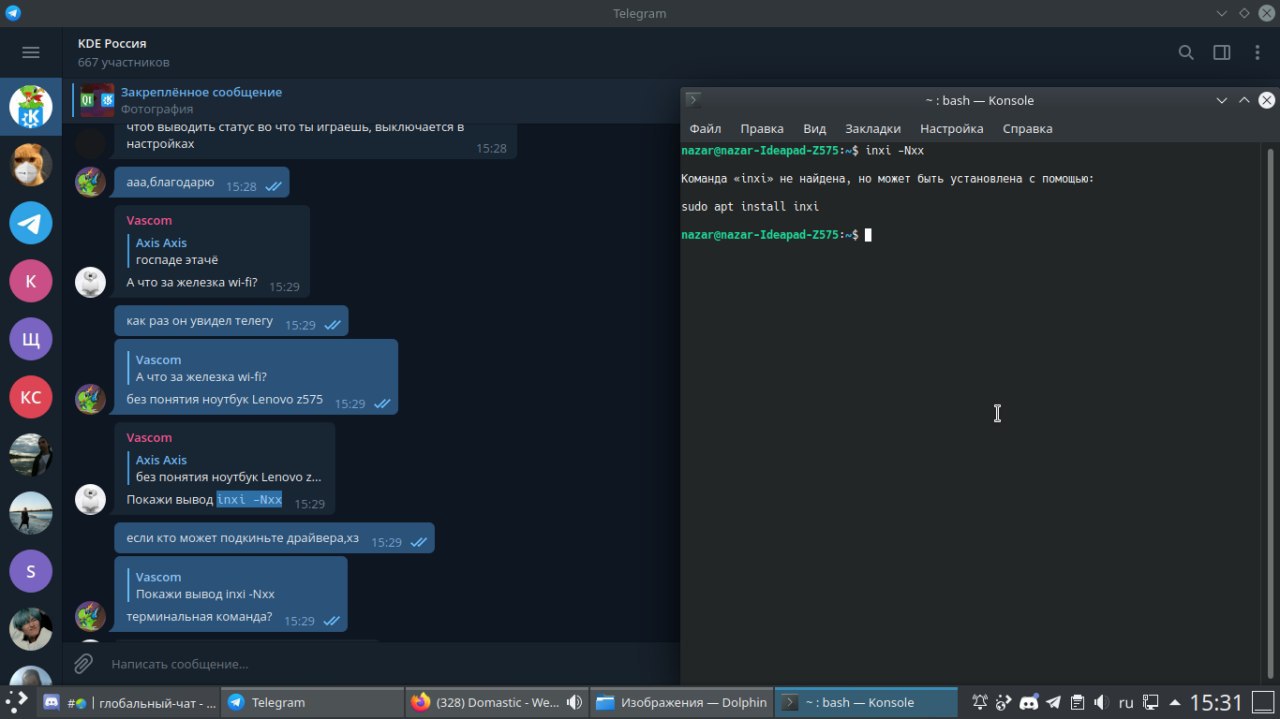Click the pinned message photo thumbnail
Image resolution: width=1280 pixels, height=719 pixels.
97,100
